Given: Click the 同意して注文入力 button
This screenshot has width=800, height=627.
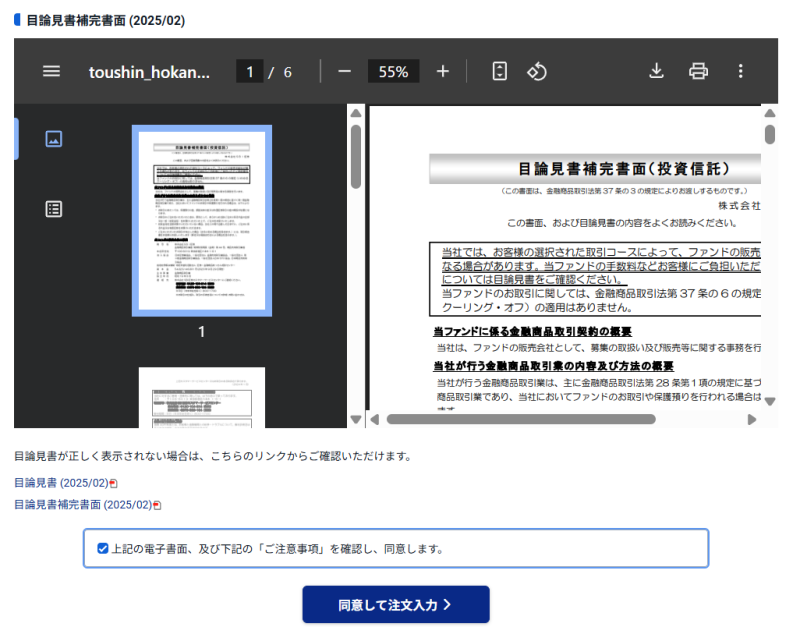Looking at the screenshot, I should point(396,605).
